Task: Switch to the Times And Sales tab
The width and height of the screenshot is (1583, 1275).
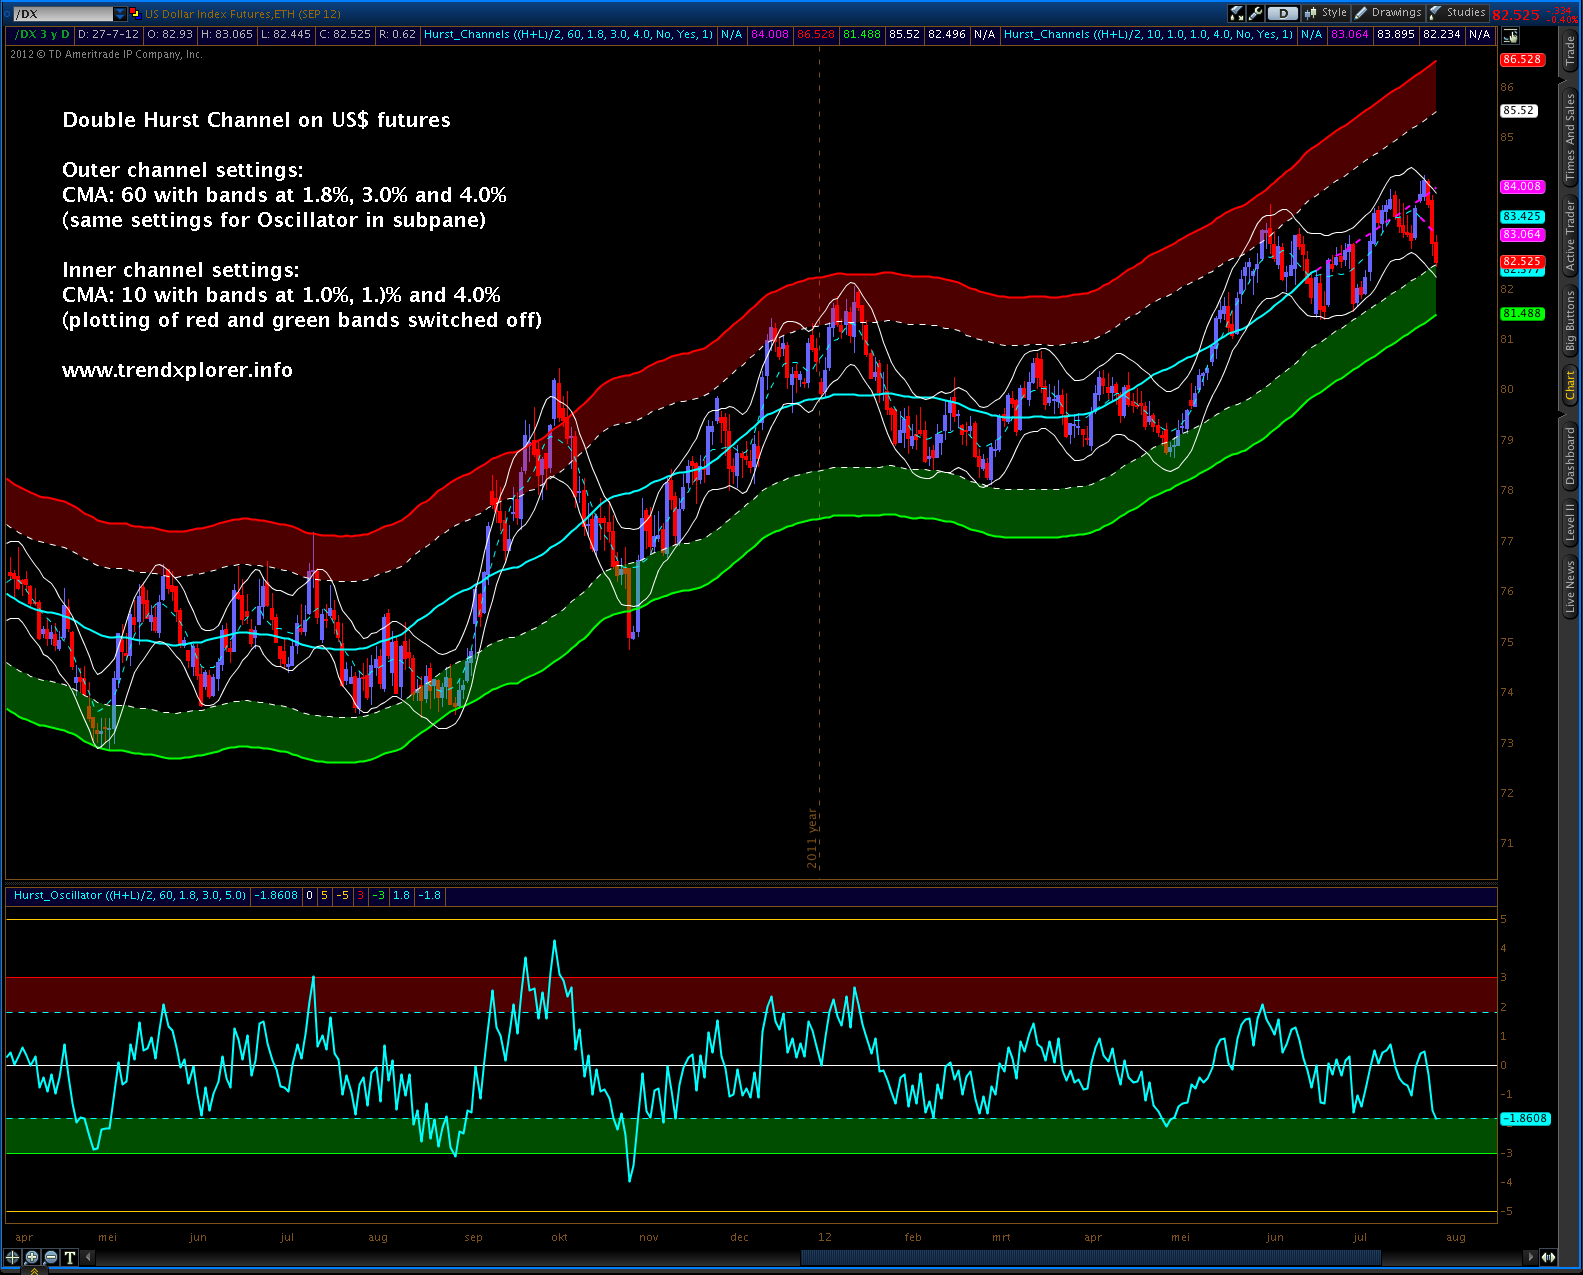Action: tap(1570, 137)
